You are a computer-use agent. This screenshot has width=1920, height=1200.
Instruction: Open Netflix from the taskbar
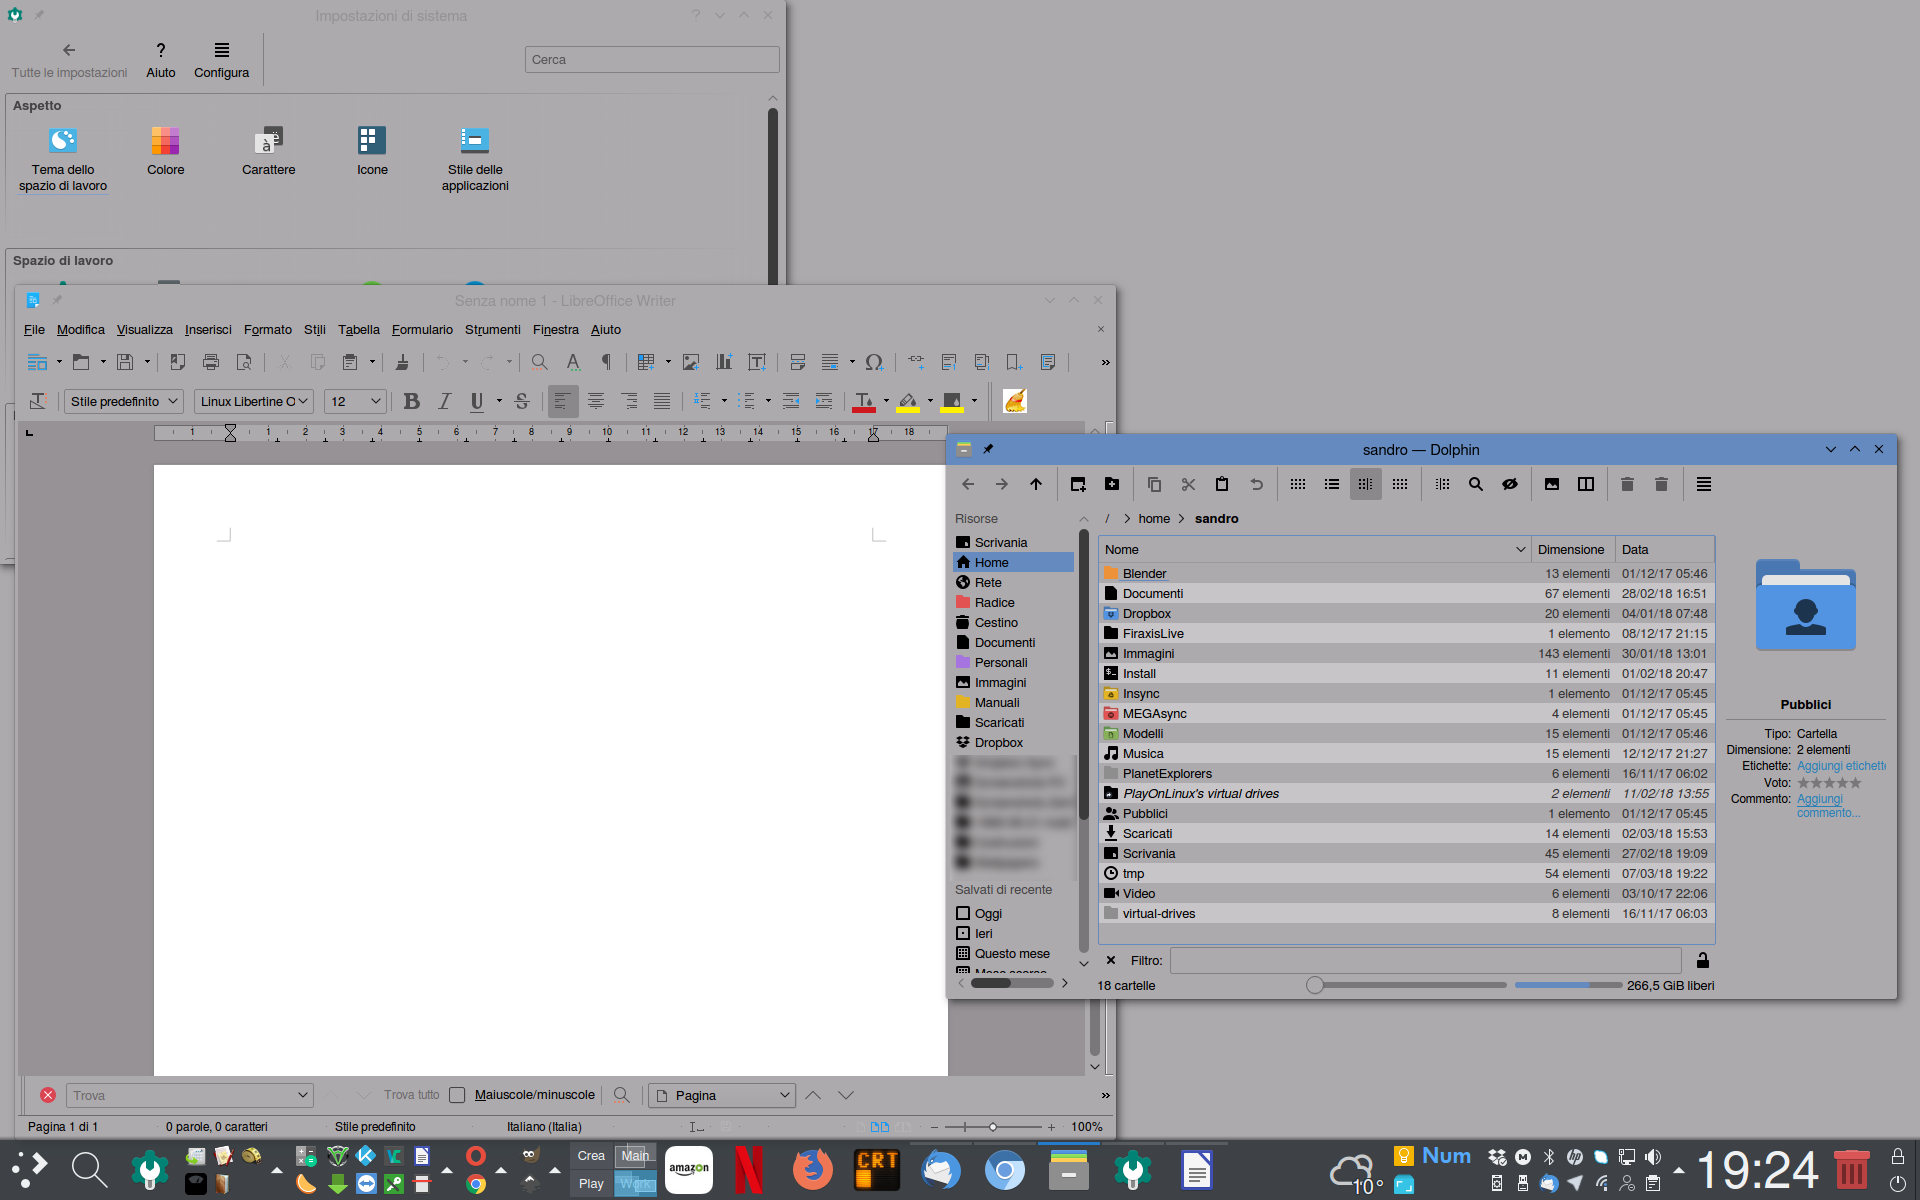pos(749,1169)
